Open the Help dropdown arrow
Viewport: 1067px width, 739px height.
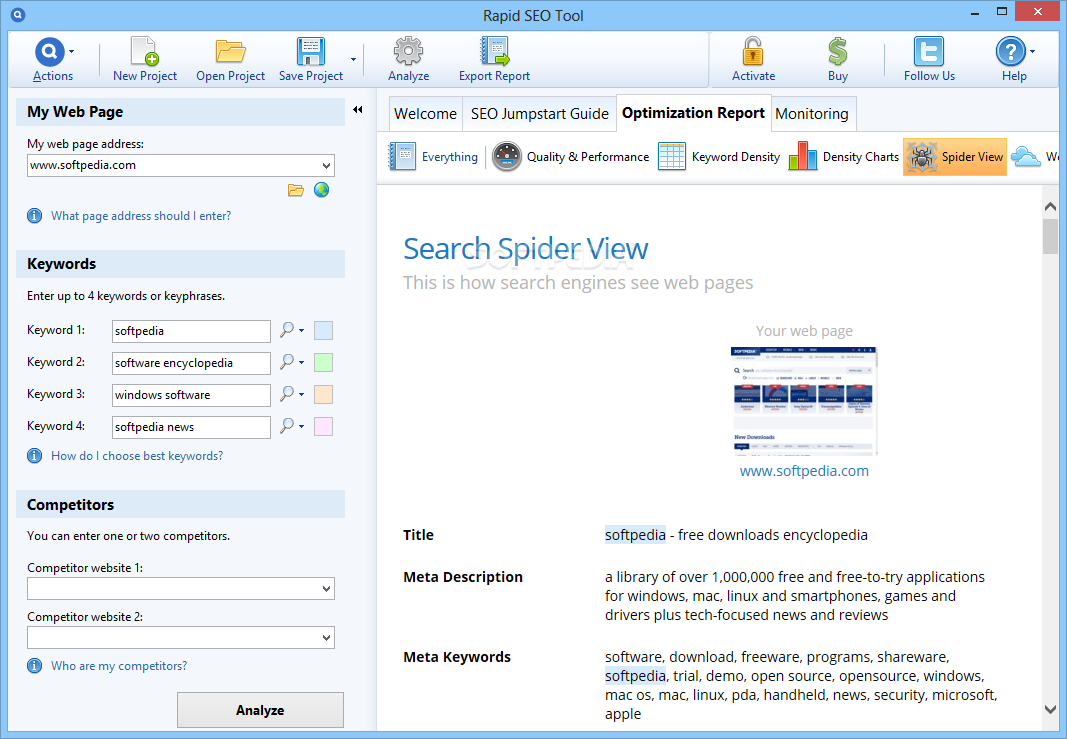[x=1032, y=52]
